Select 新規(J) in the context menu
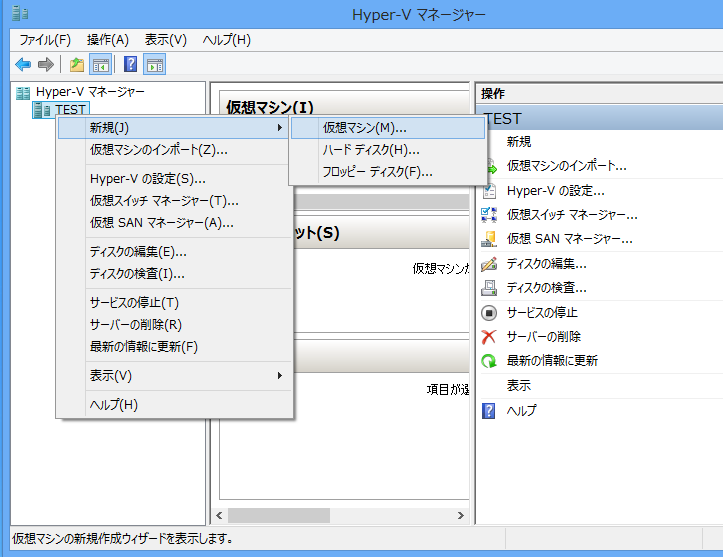723x557 pixels. coord(174,128)
